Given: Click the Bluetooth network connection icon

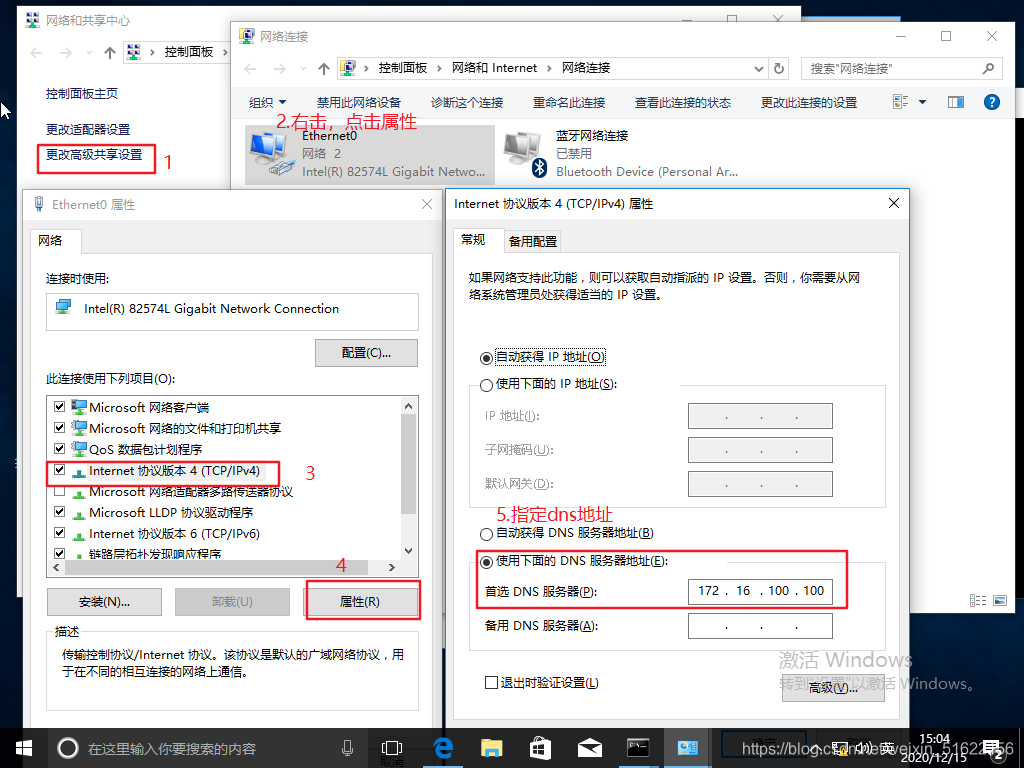Looking at the screenshot, I should coord(525,154).
